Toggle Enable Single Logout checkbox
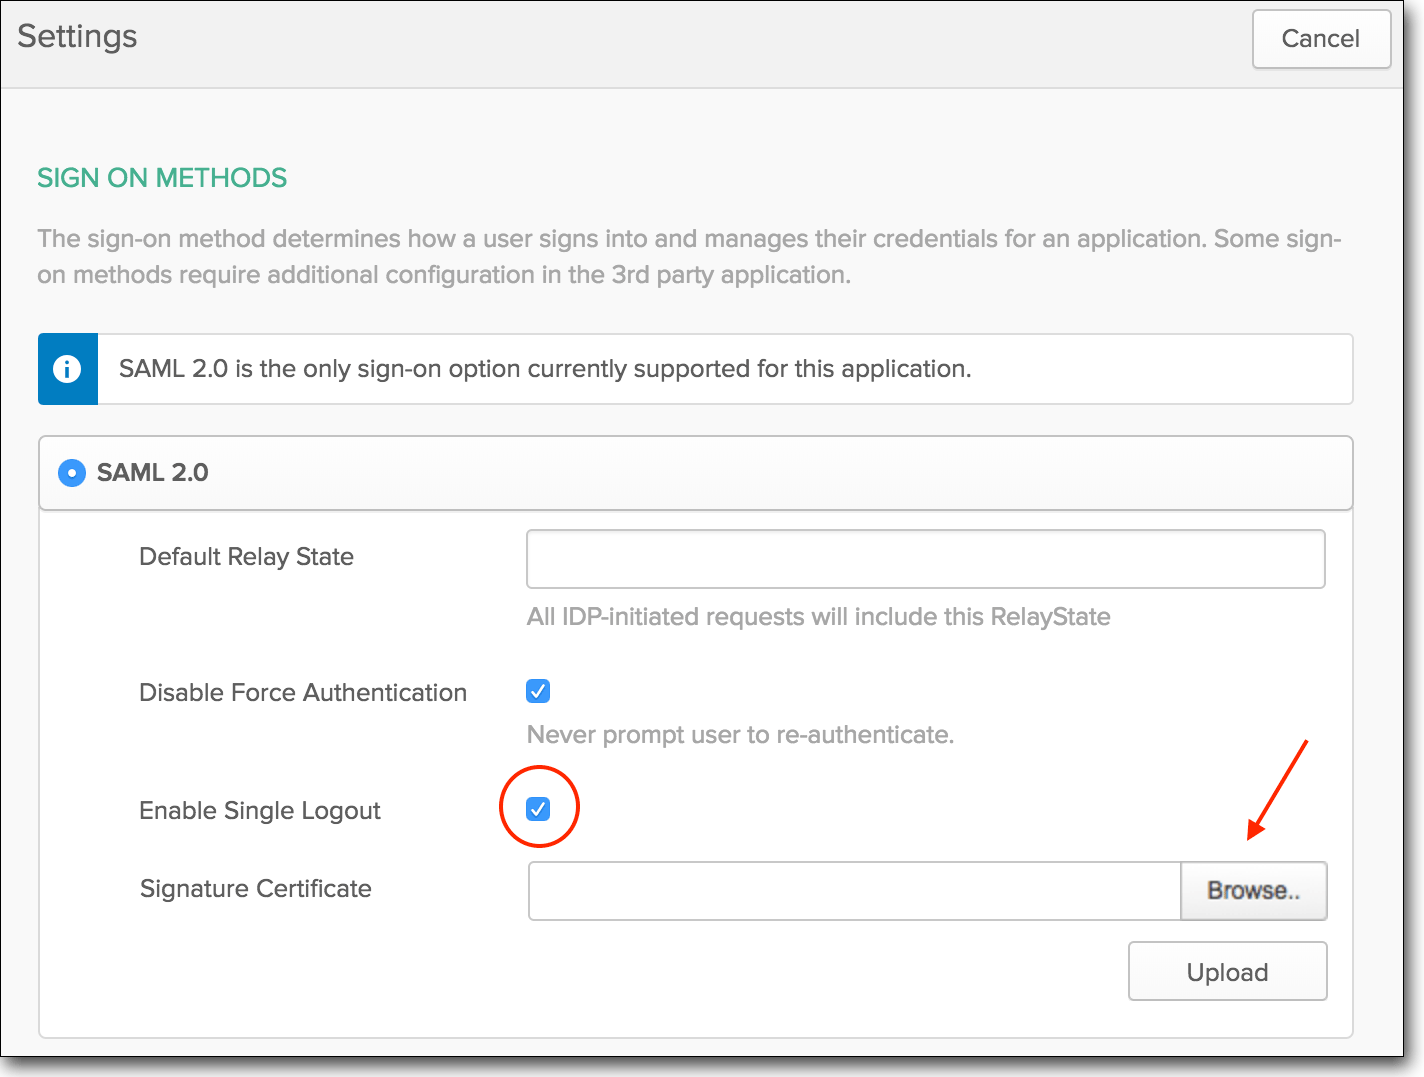This screenshot has height=1077, width=1424. click(x=538, y=809)
